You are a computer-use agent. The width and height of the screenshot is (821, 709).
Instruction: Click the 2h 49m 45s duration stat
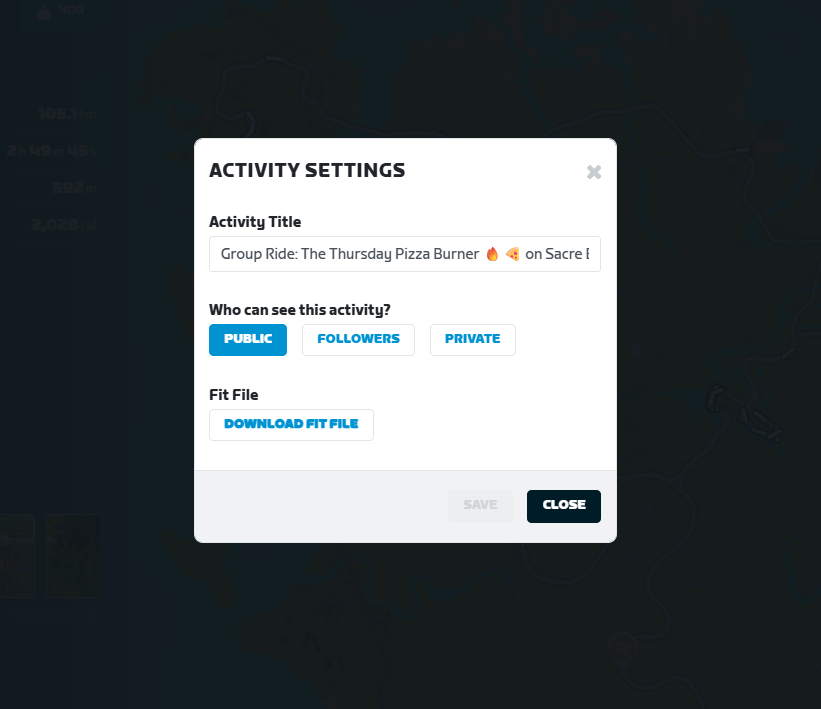[52, 151]
